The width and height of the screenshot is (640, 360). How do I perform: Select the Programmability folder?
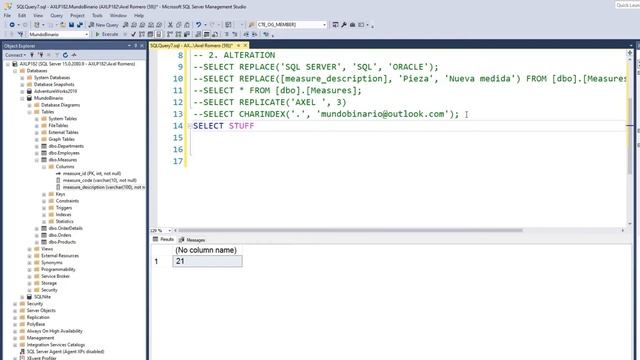coord(58,269)
